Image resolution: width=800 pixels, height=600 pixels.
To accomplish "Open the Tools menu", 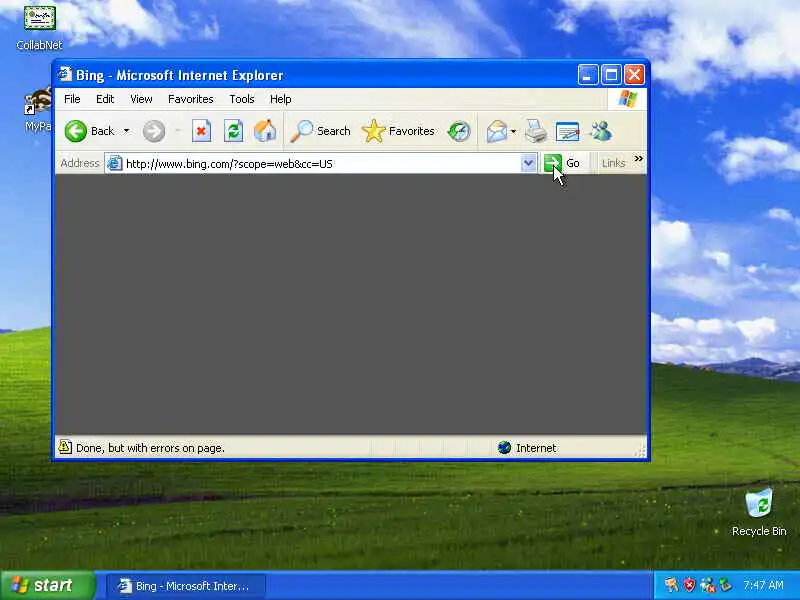I will click(x=242, y=99).
